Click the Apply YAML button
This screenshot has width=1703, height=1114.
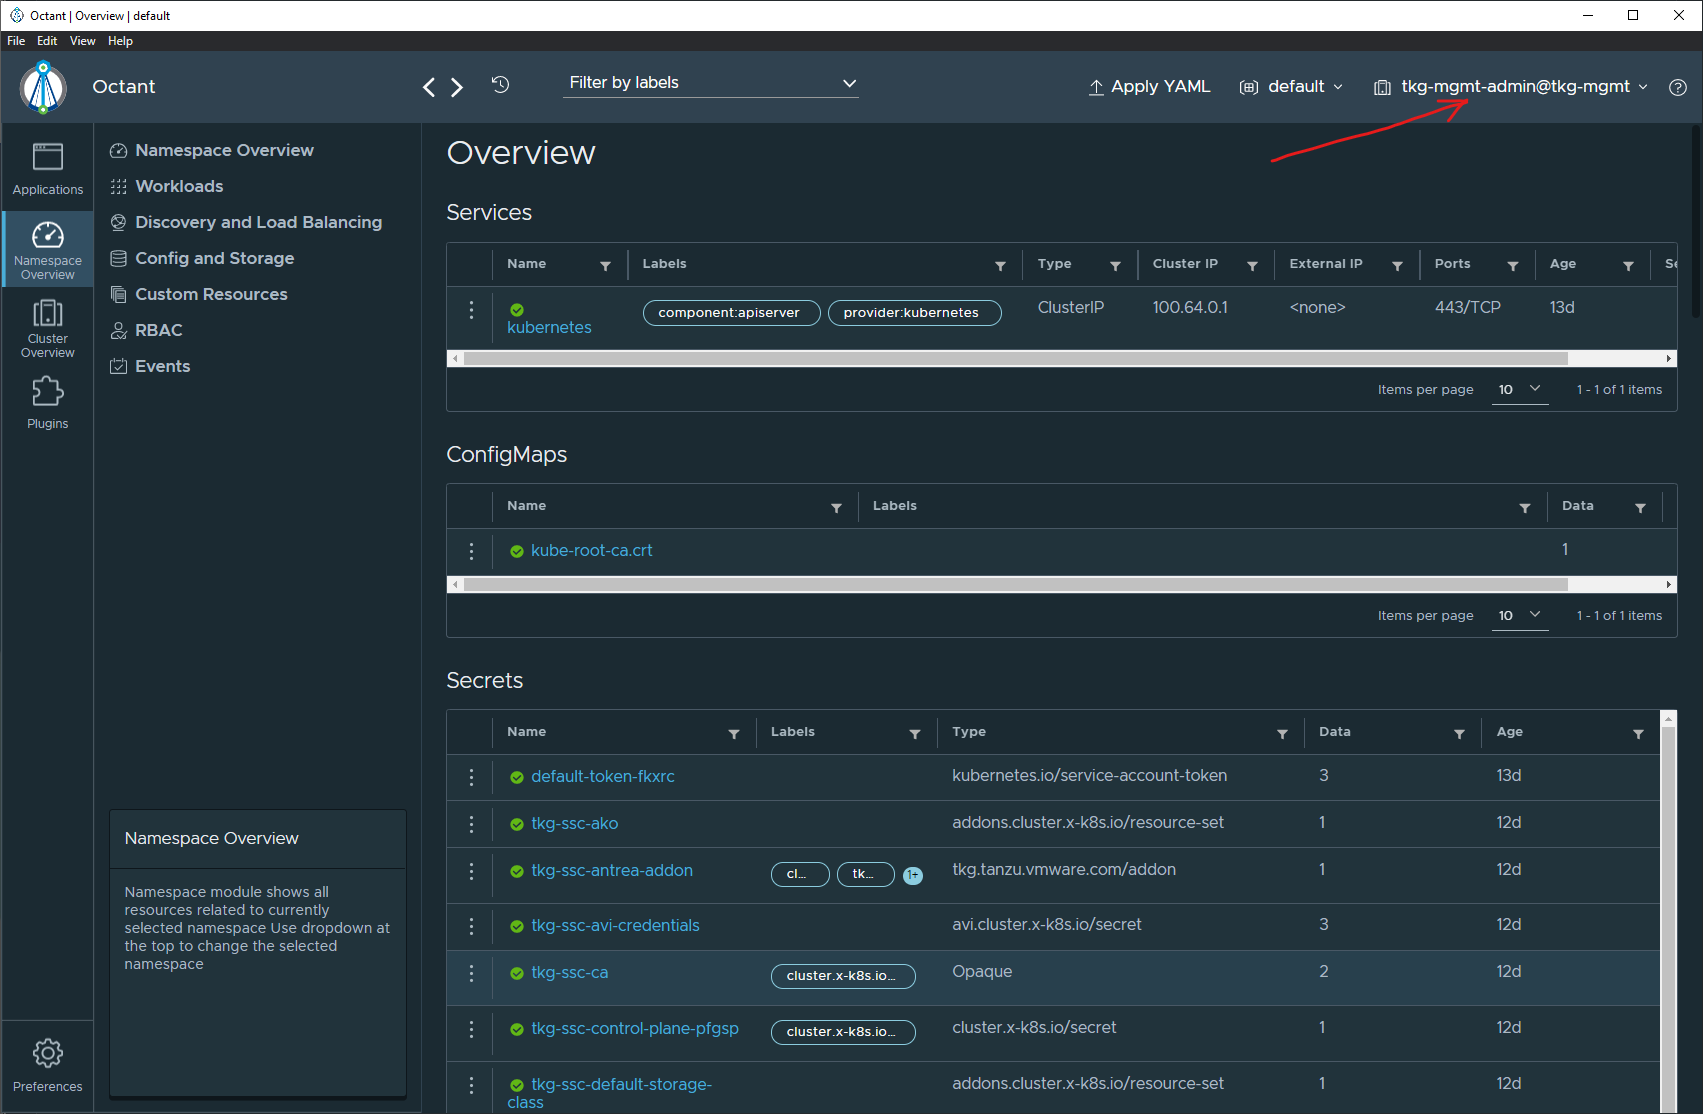point(1149,87)
